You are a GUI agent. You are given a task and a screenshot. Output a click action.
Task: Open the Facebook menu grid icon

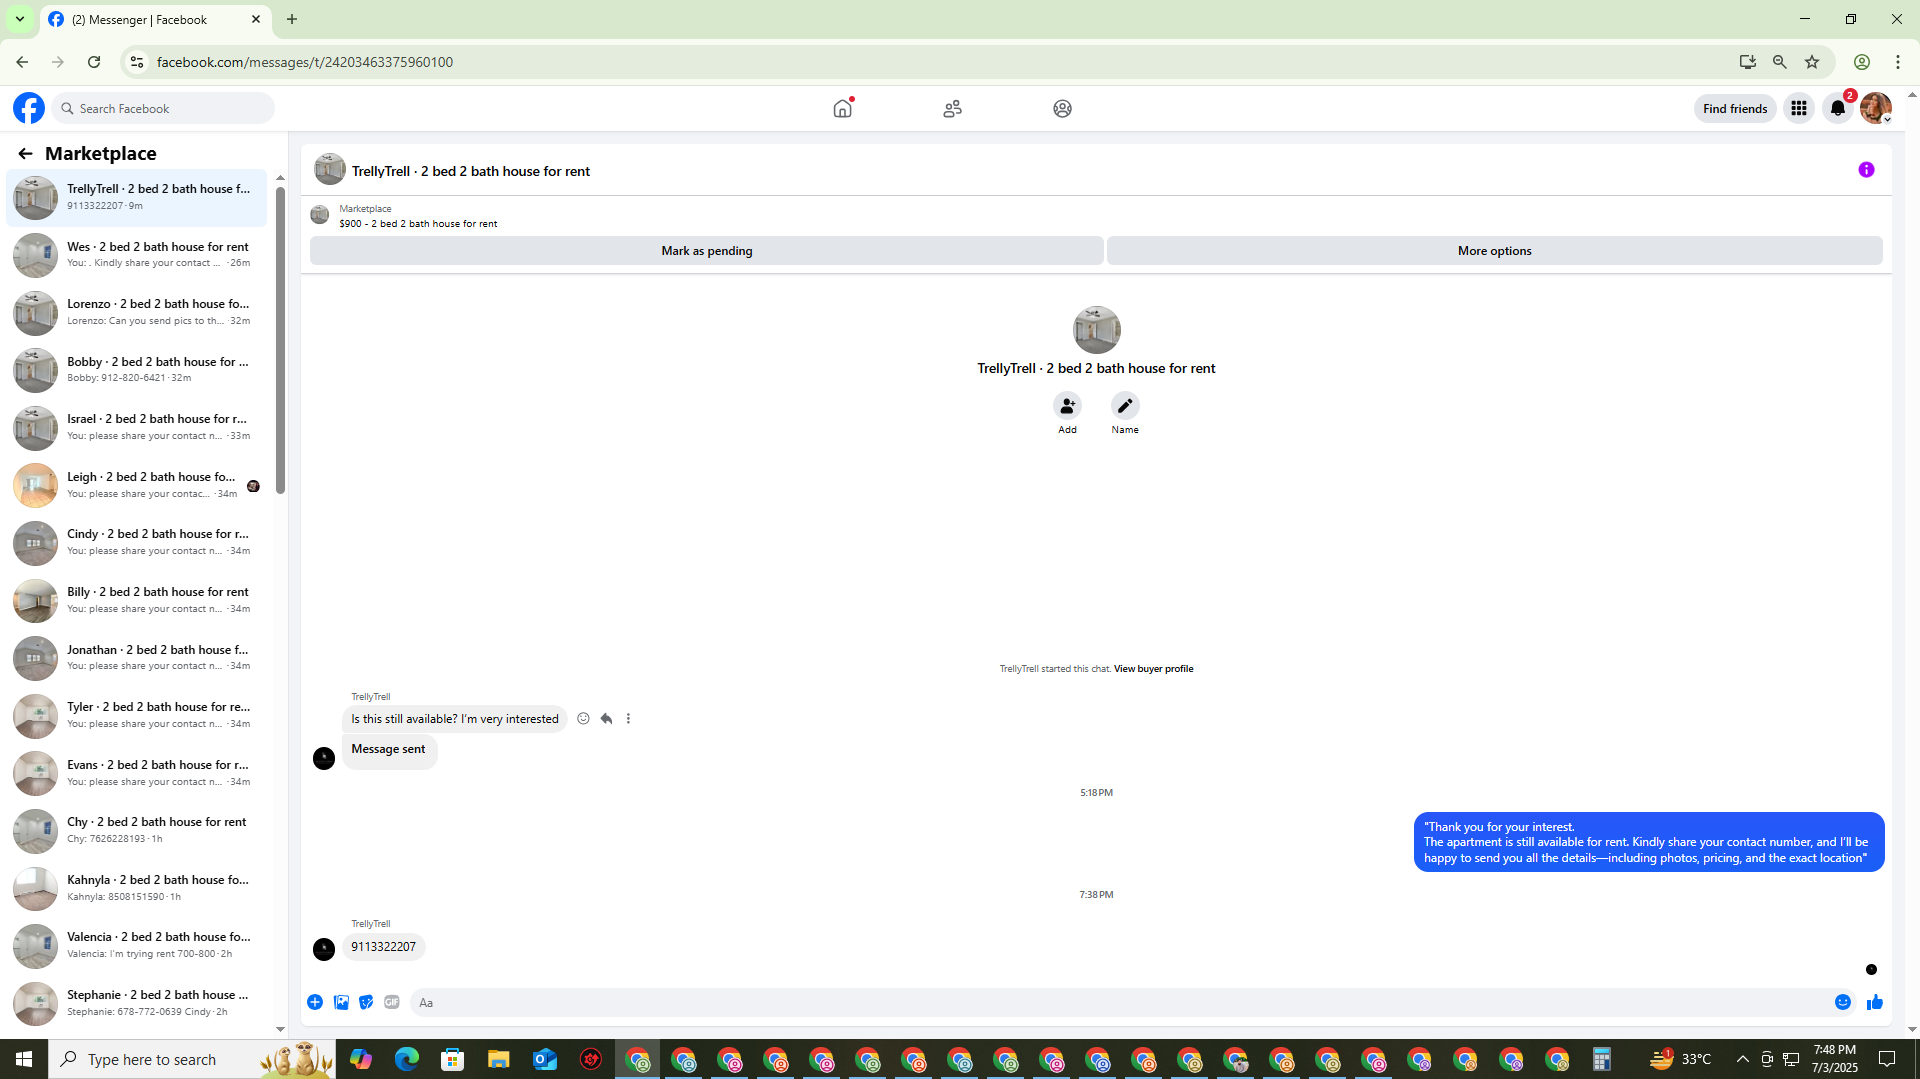[x=1798, y=108]
